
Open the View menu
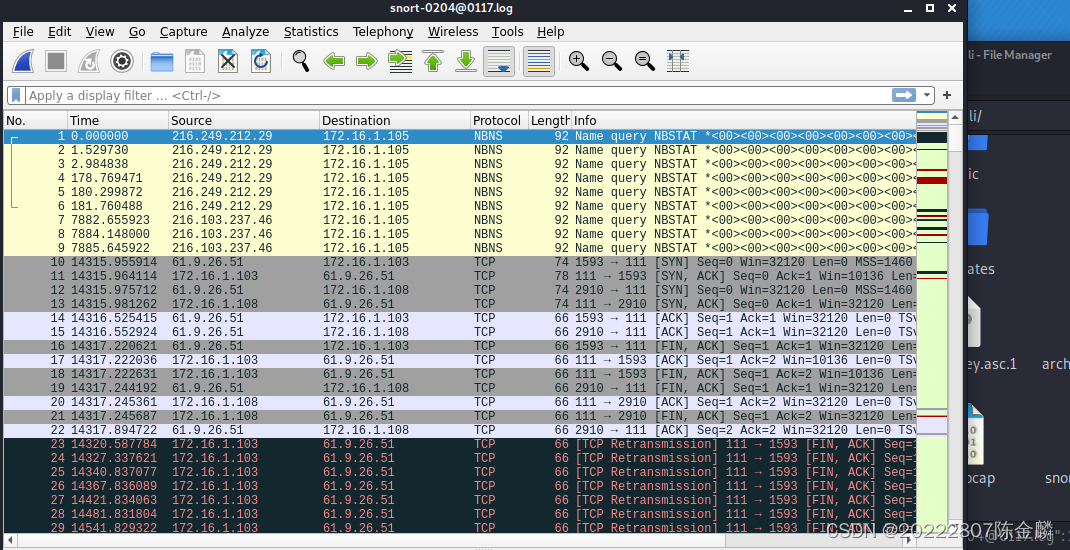pyautogui.click(x=100, y=31)
